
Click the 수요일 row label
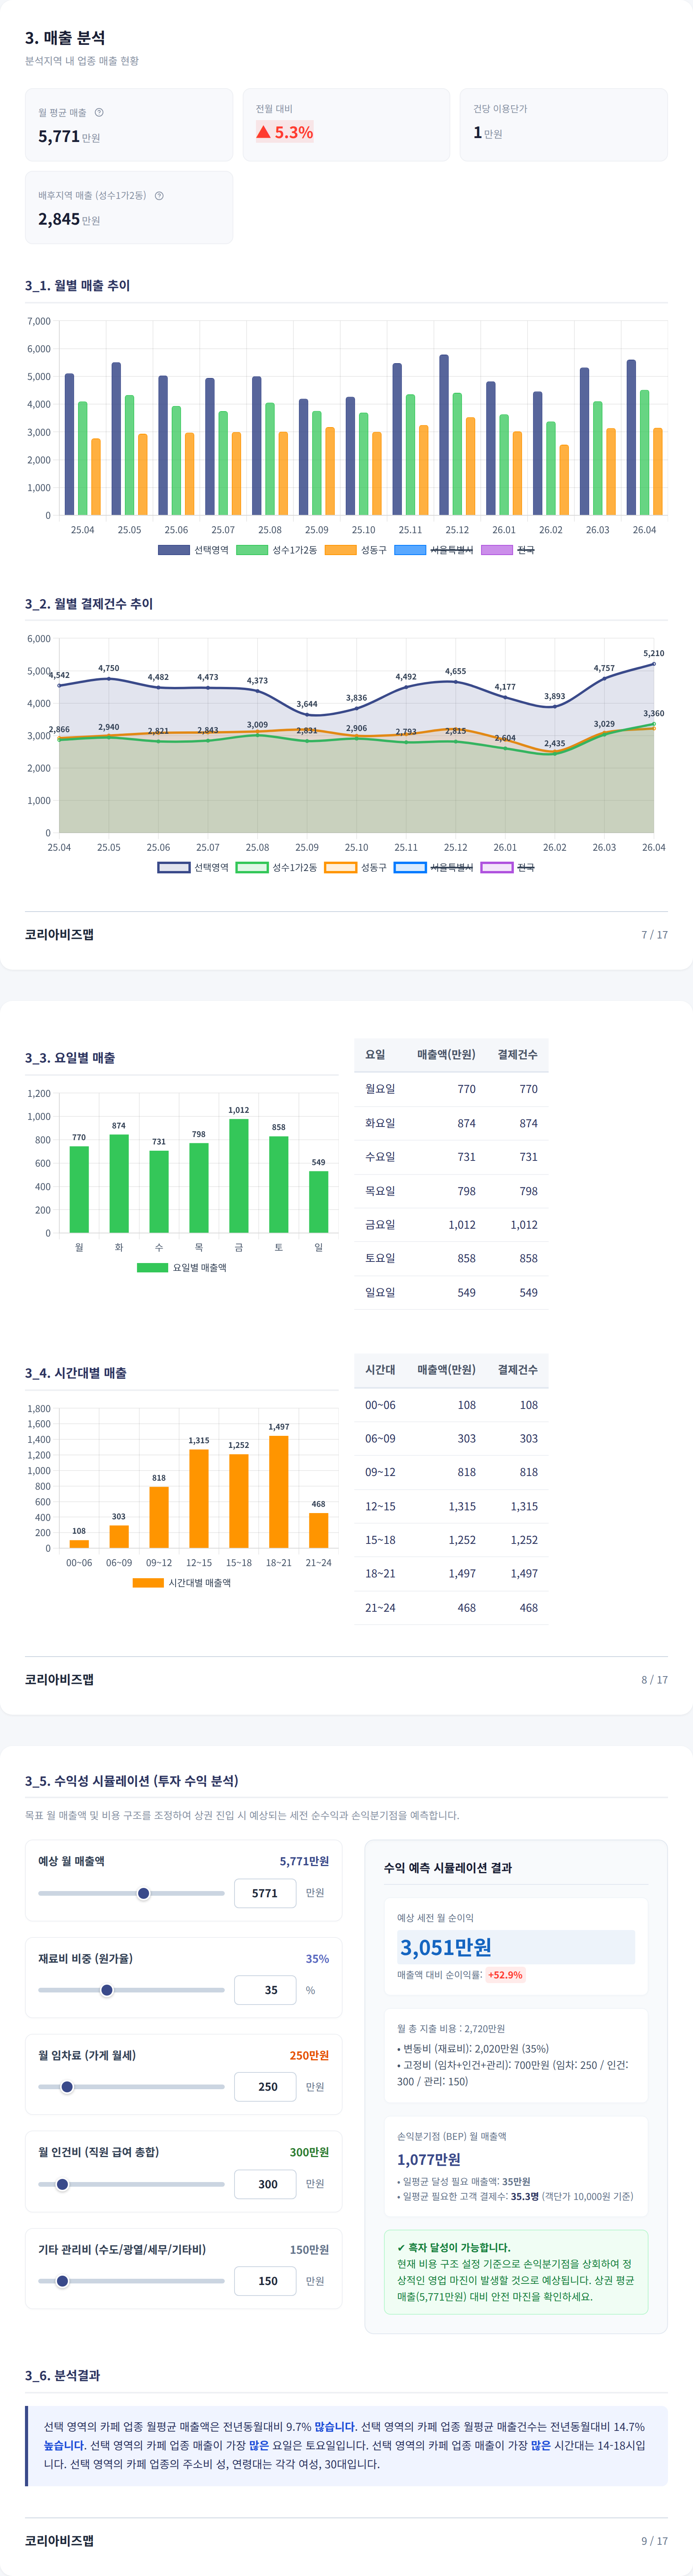pyautogui.click(x=380, y=1157)
